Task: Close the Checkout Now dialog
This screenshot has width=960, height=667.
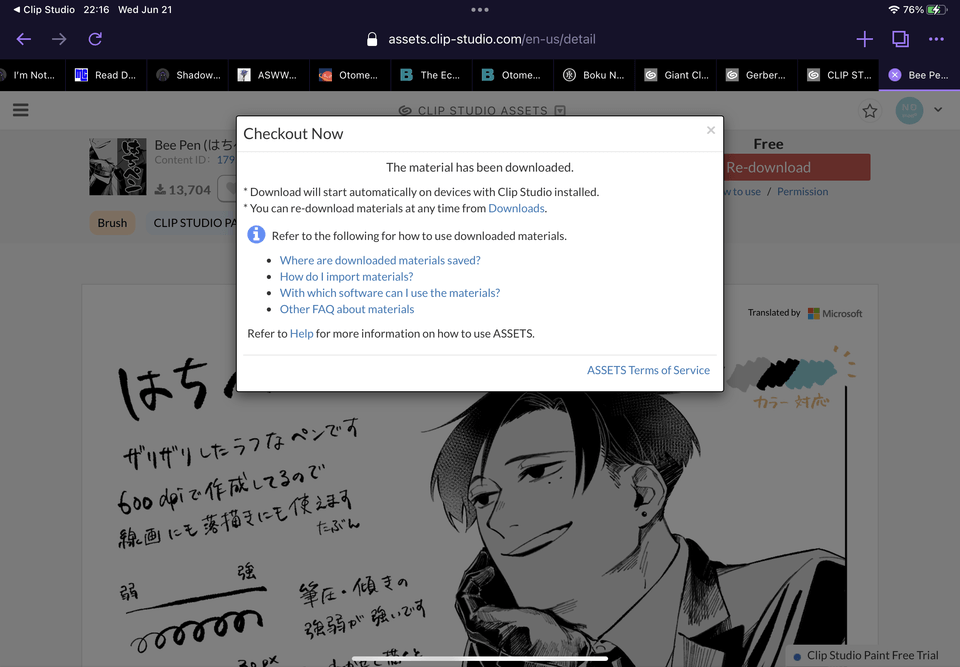Action: point(711,130)
